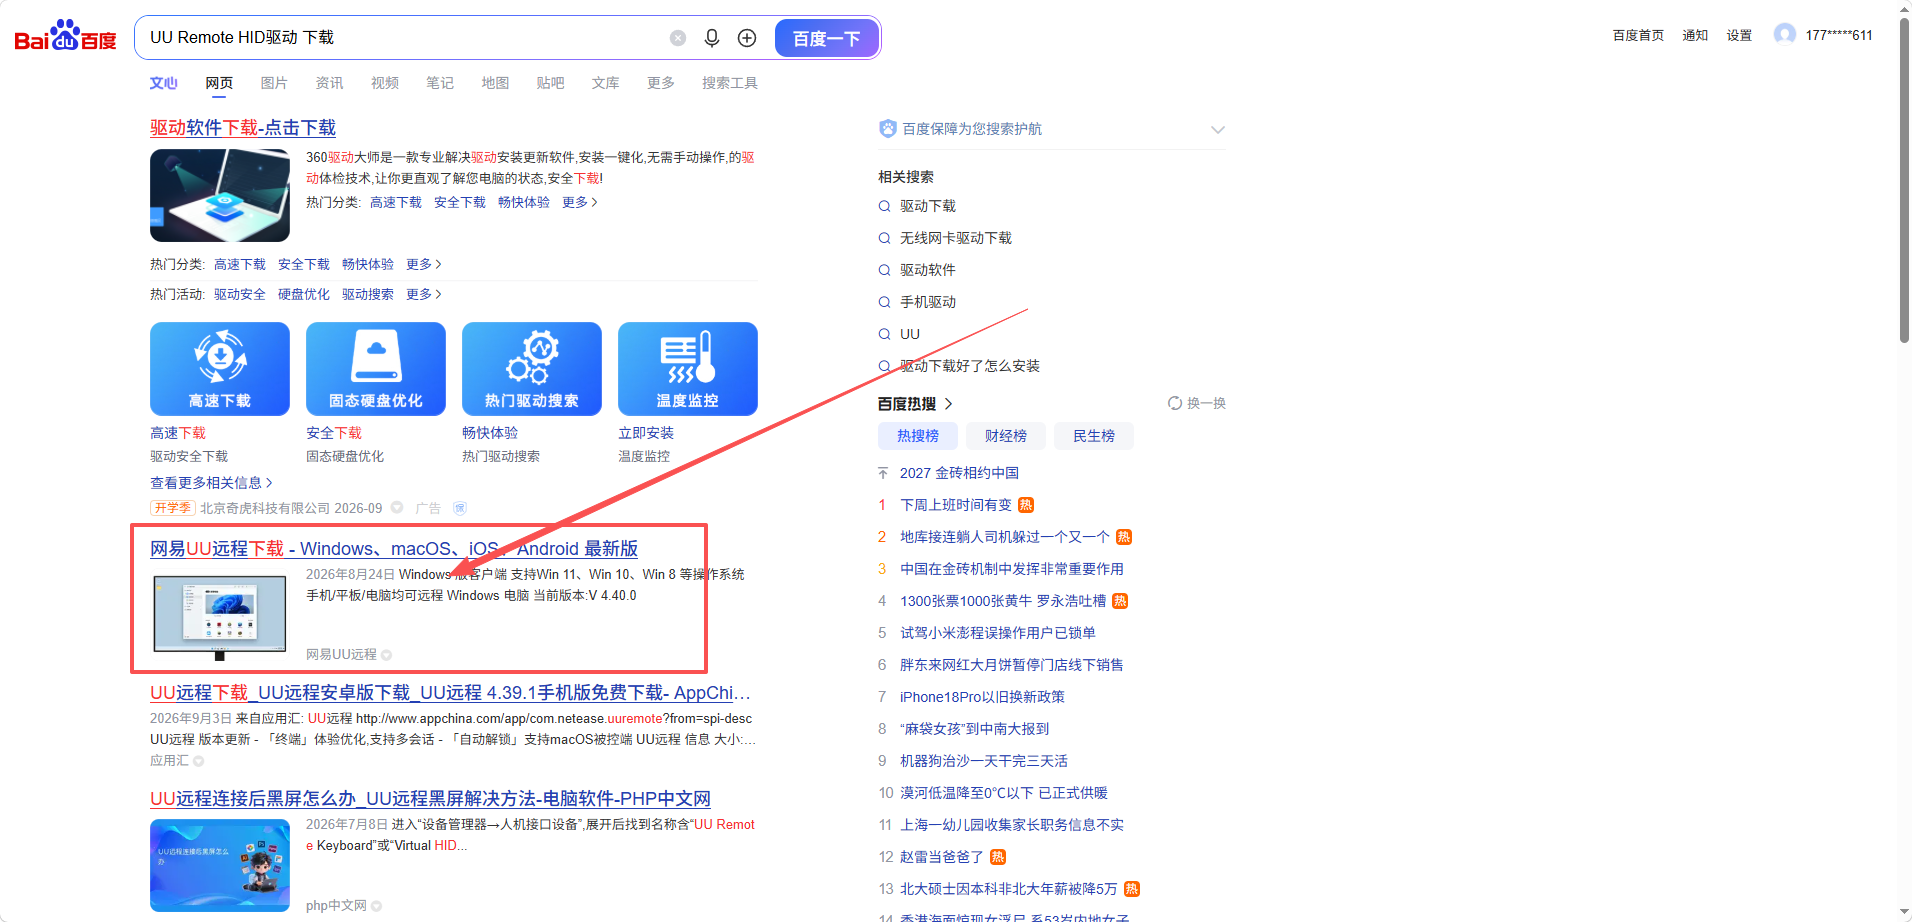Switch to the 贴吧 tab

(550, 83)
